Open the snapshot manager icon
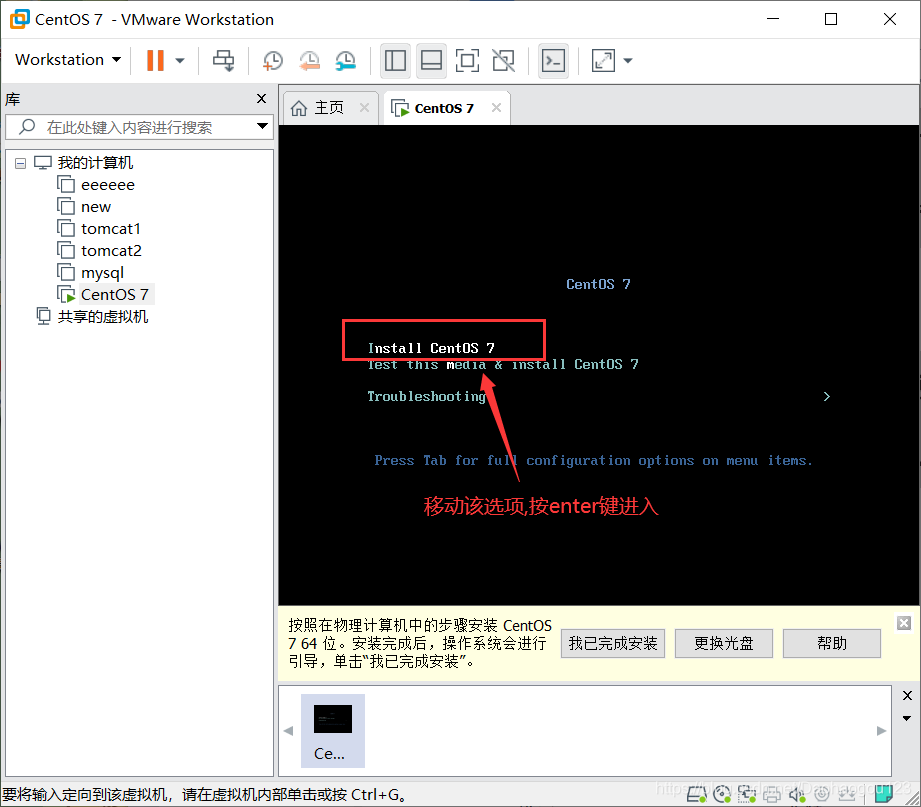The height and width of the screenshot is (807, 921). (x=346, y=60)
